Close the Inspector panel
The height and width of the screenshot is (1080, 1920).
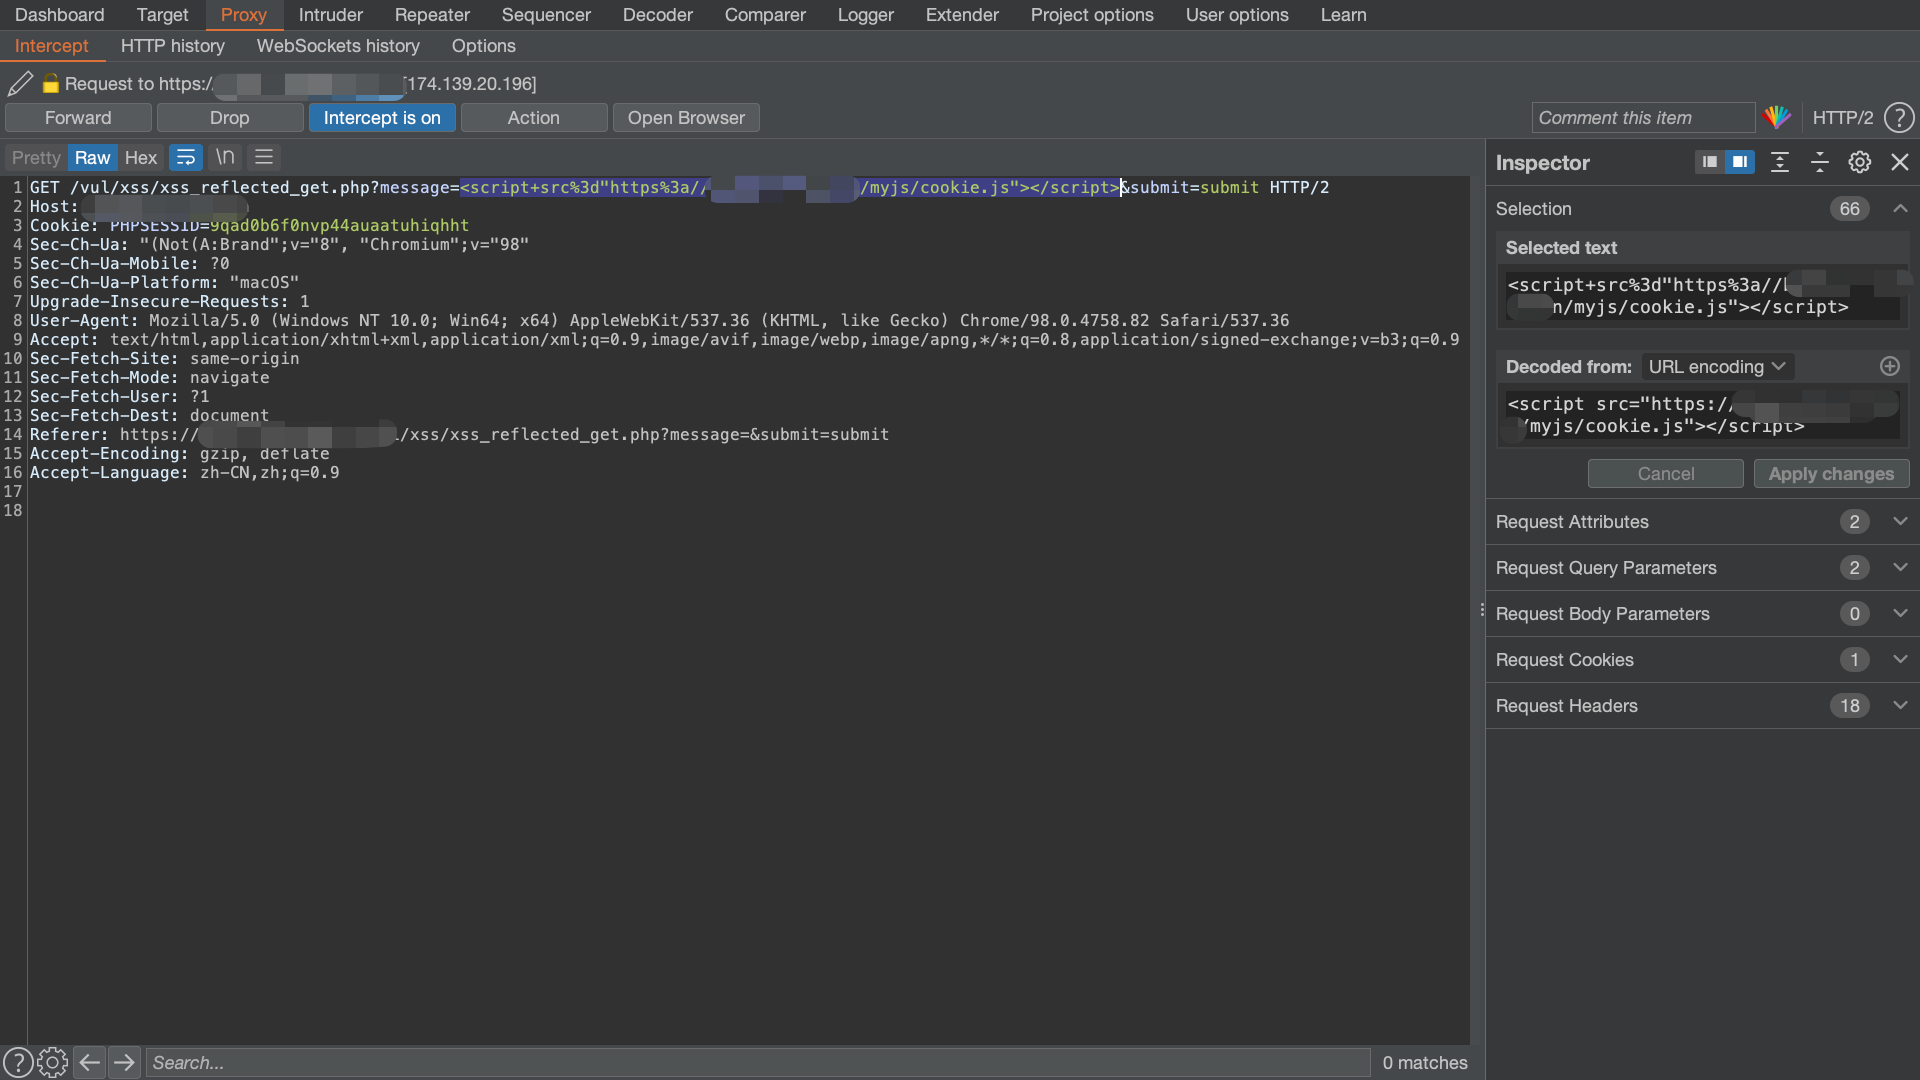pyautogui.click(x=1900, y=162)
